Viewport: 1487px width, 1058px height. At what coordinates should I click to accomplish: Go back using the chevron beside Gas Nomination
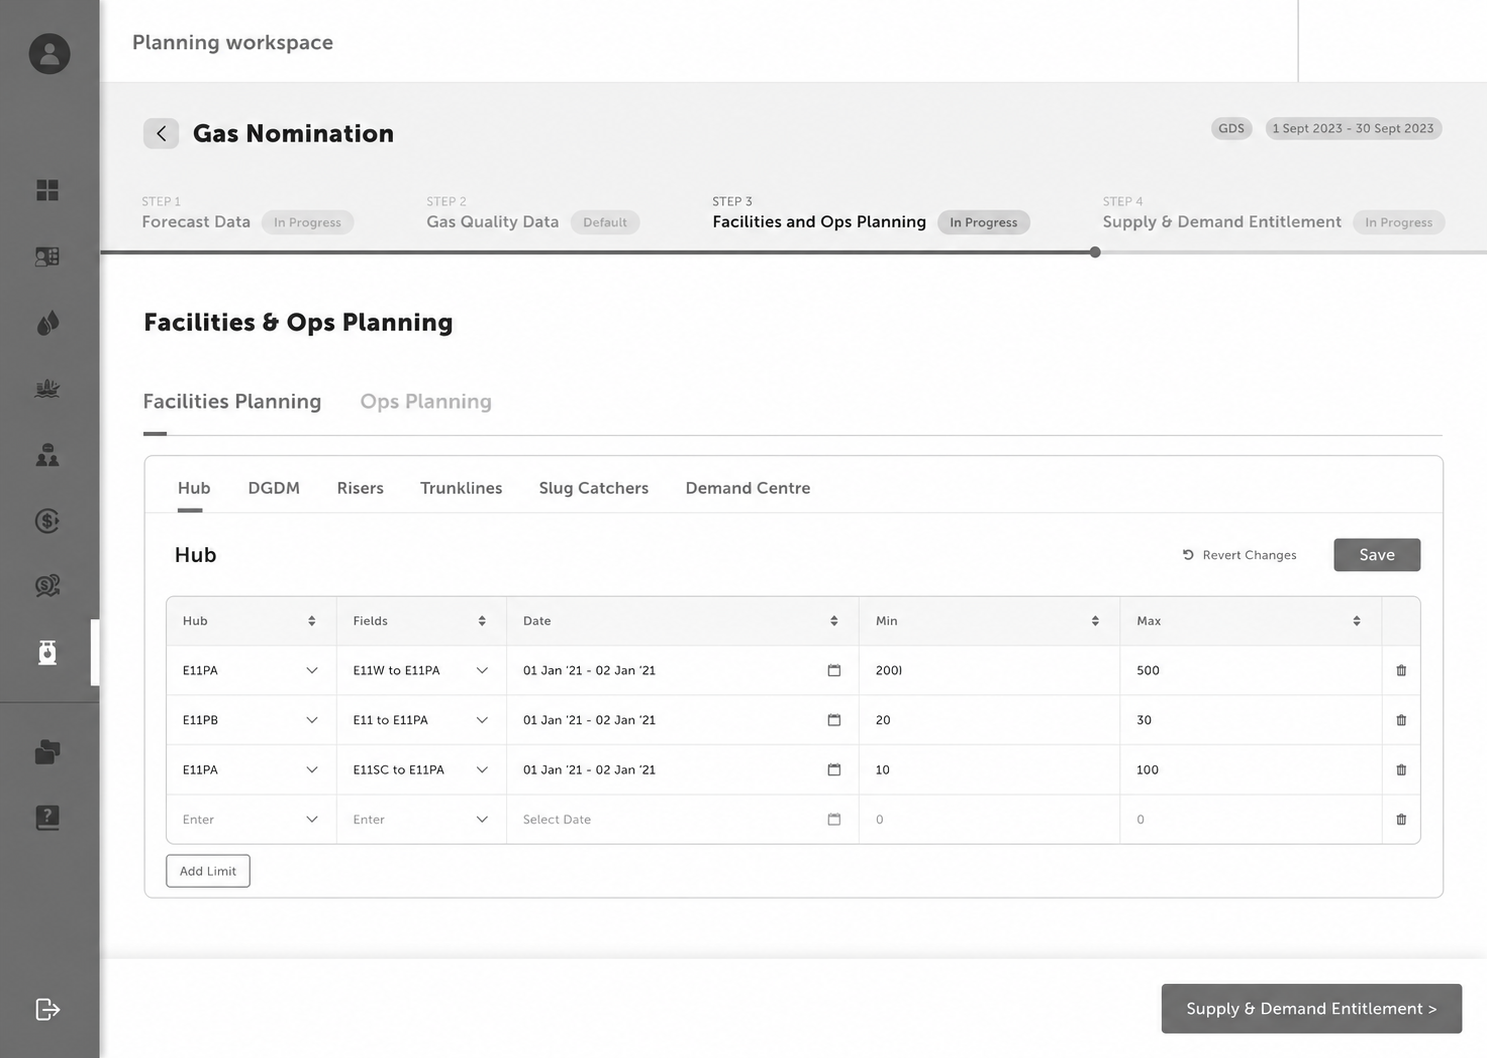(x=161, y=133)
